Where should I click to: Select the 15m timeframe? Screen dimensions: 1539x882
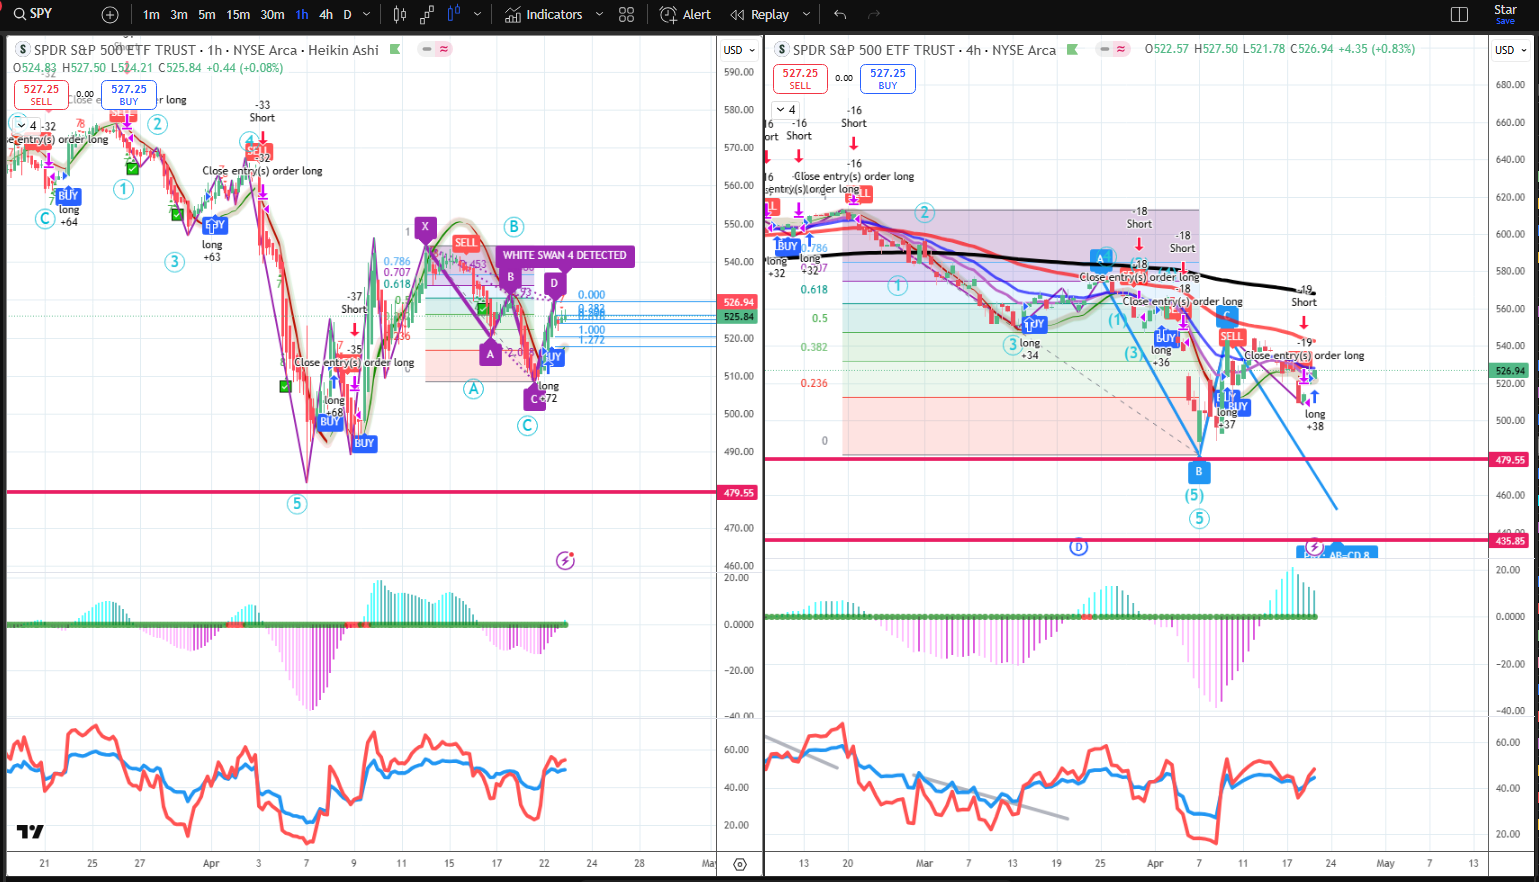[x=238, y=15]
